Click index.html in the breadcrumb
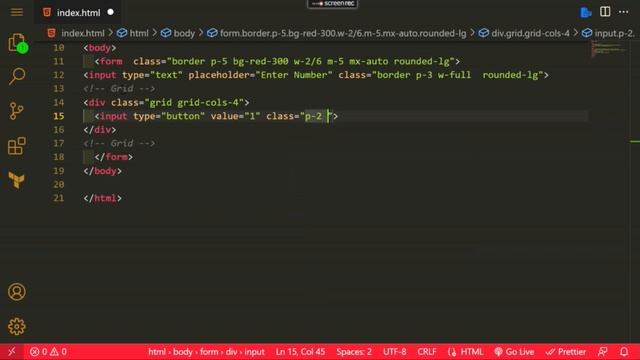Viewport: 640px width, 360px height. tap(82, 33)
